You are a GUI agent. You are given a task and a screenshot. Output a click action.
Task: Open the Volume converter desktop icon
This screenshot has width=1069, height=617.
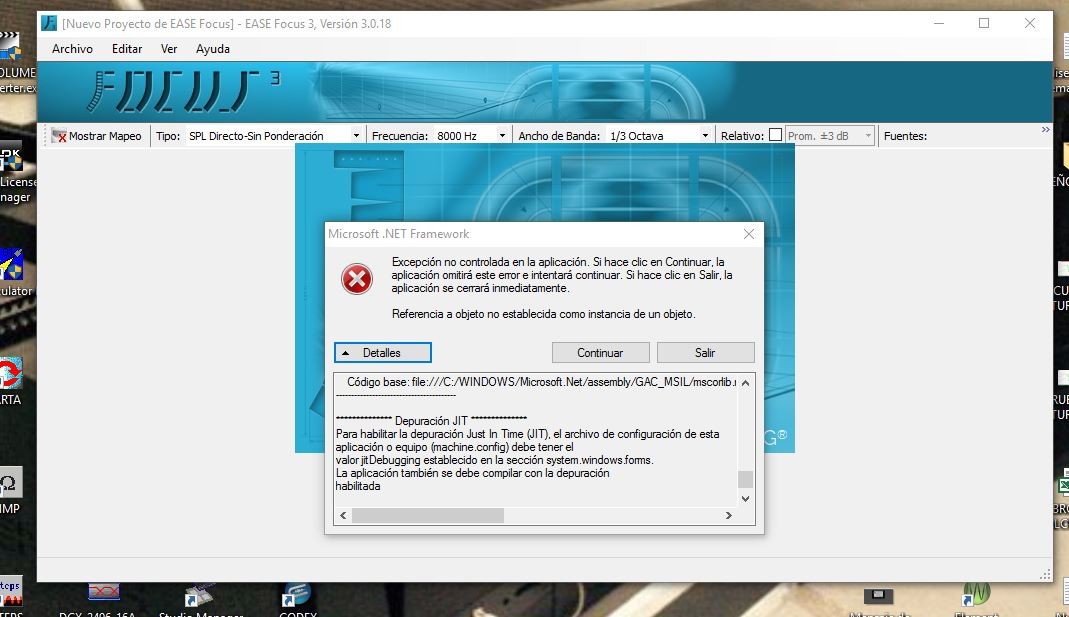click(x=15, y=63)
